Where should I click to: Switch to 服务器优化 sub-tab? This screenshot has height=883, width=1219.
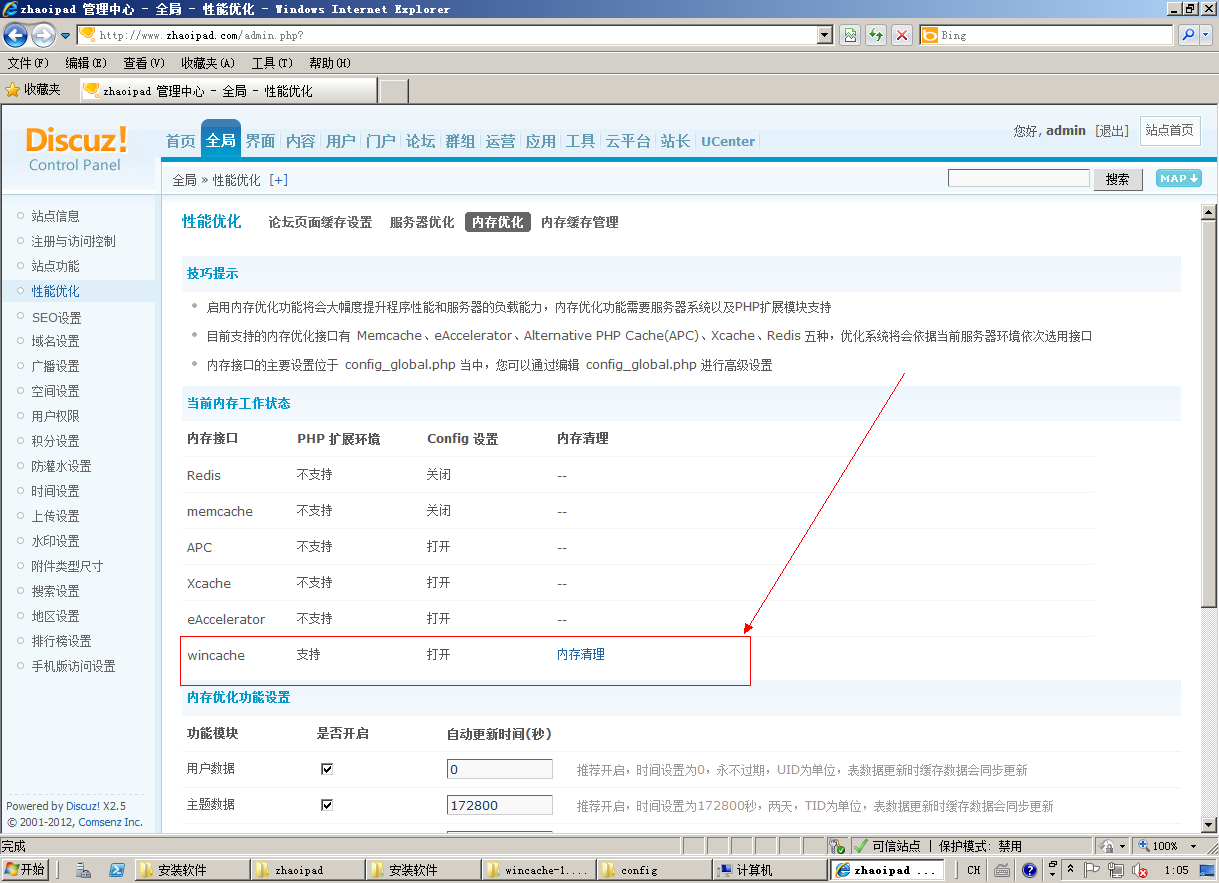(422, 222)
